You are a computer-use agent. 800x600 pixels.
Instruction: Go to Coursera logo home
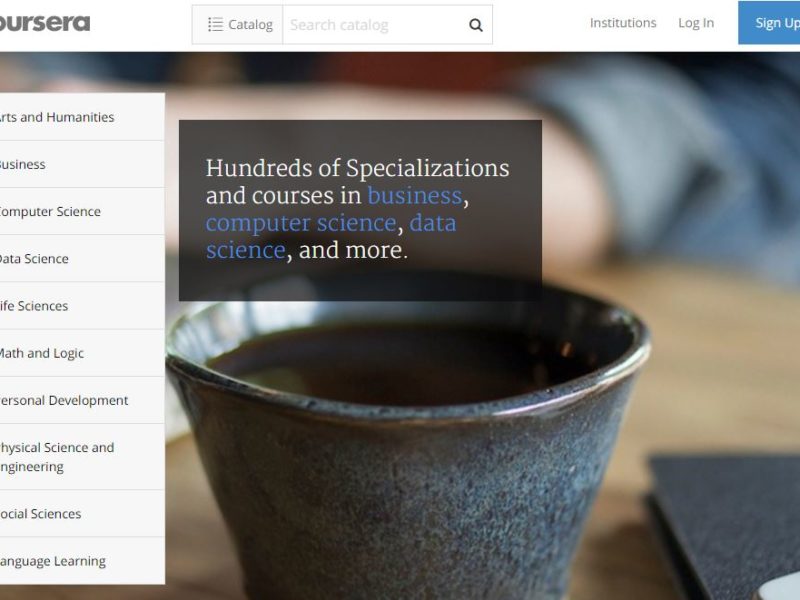[x=45, y=23]
